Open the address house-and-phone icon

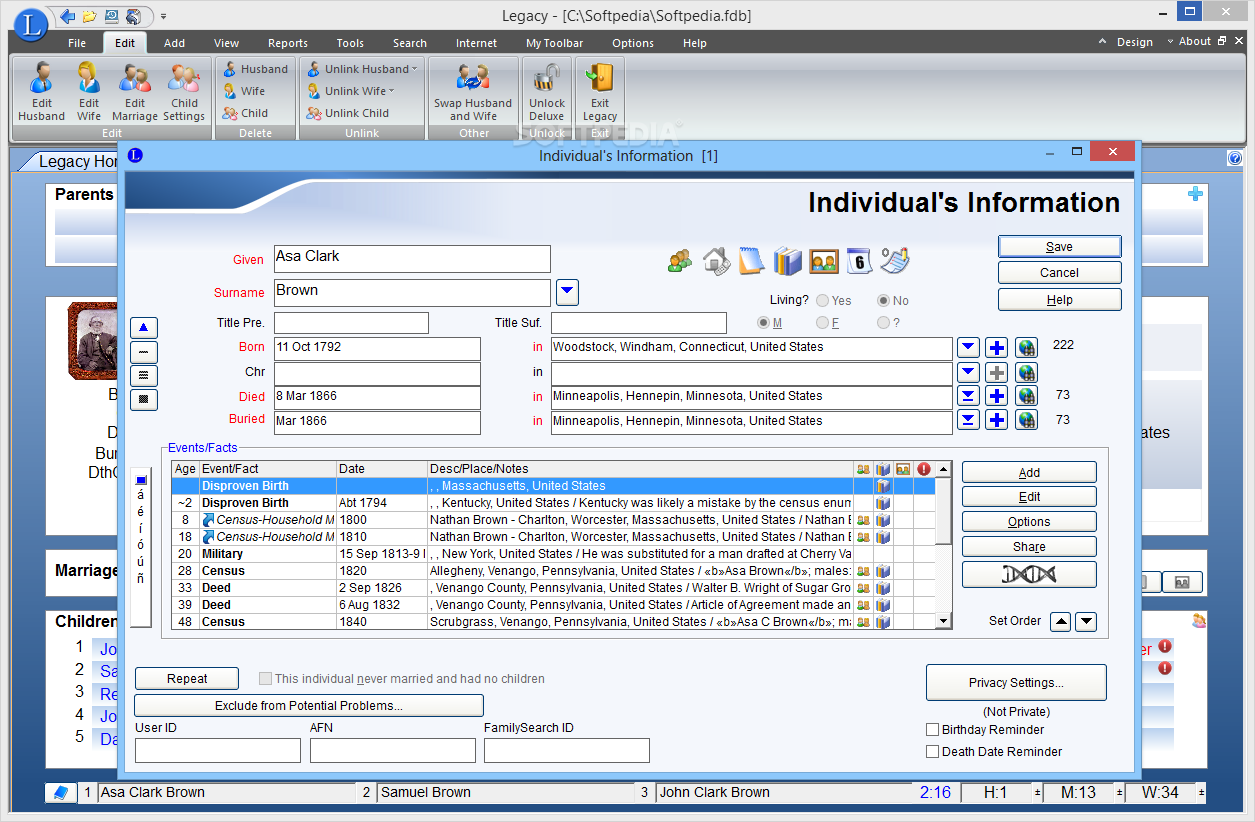click(x=716, y=261)
